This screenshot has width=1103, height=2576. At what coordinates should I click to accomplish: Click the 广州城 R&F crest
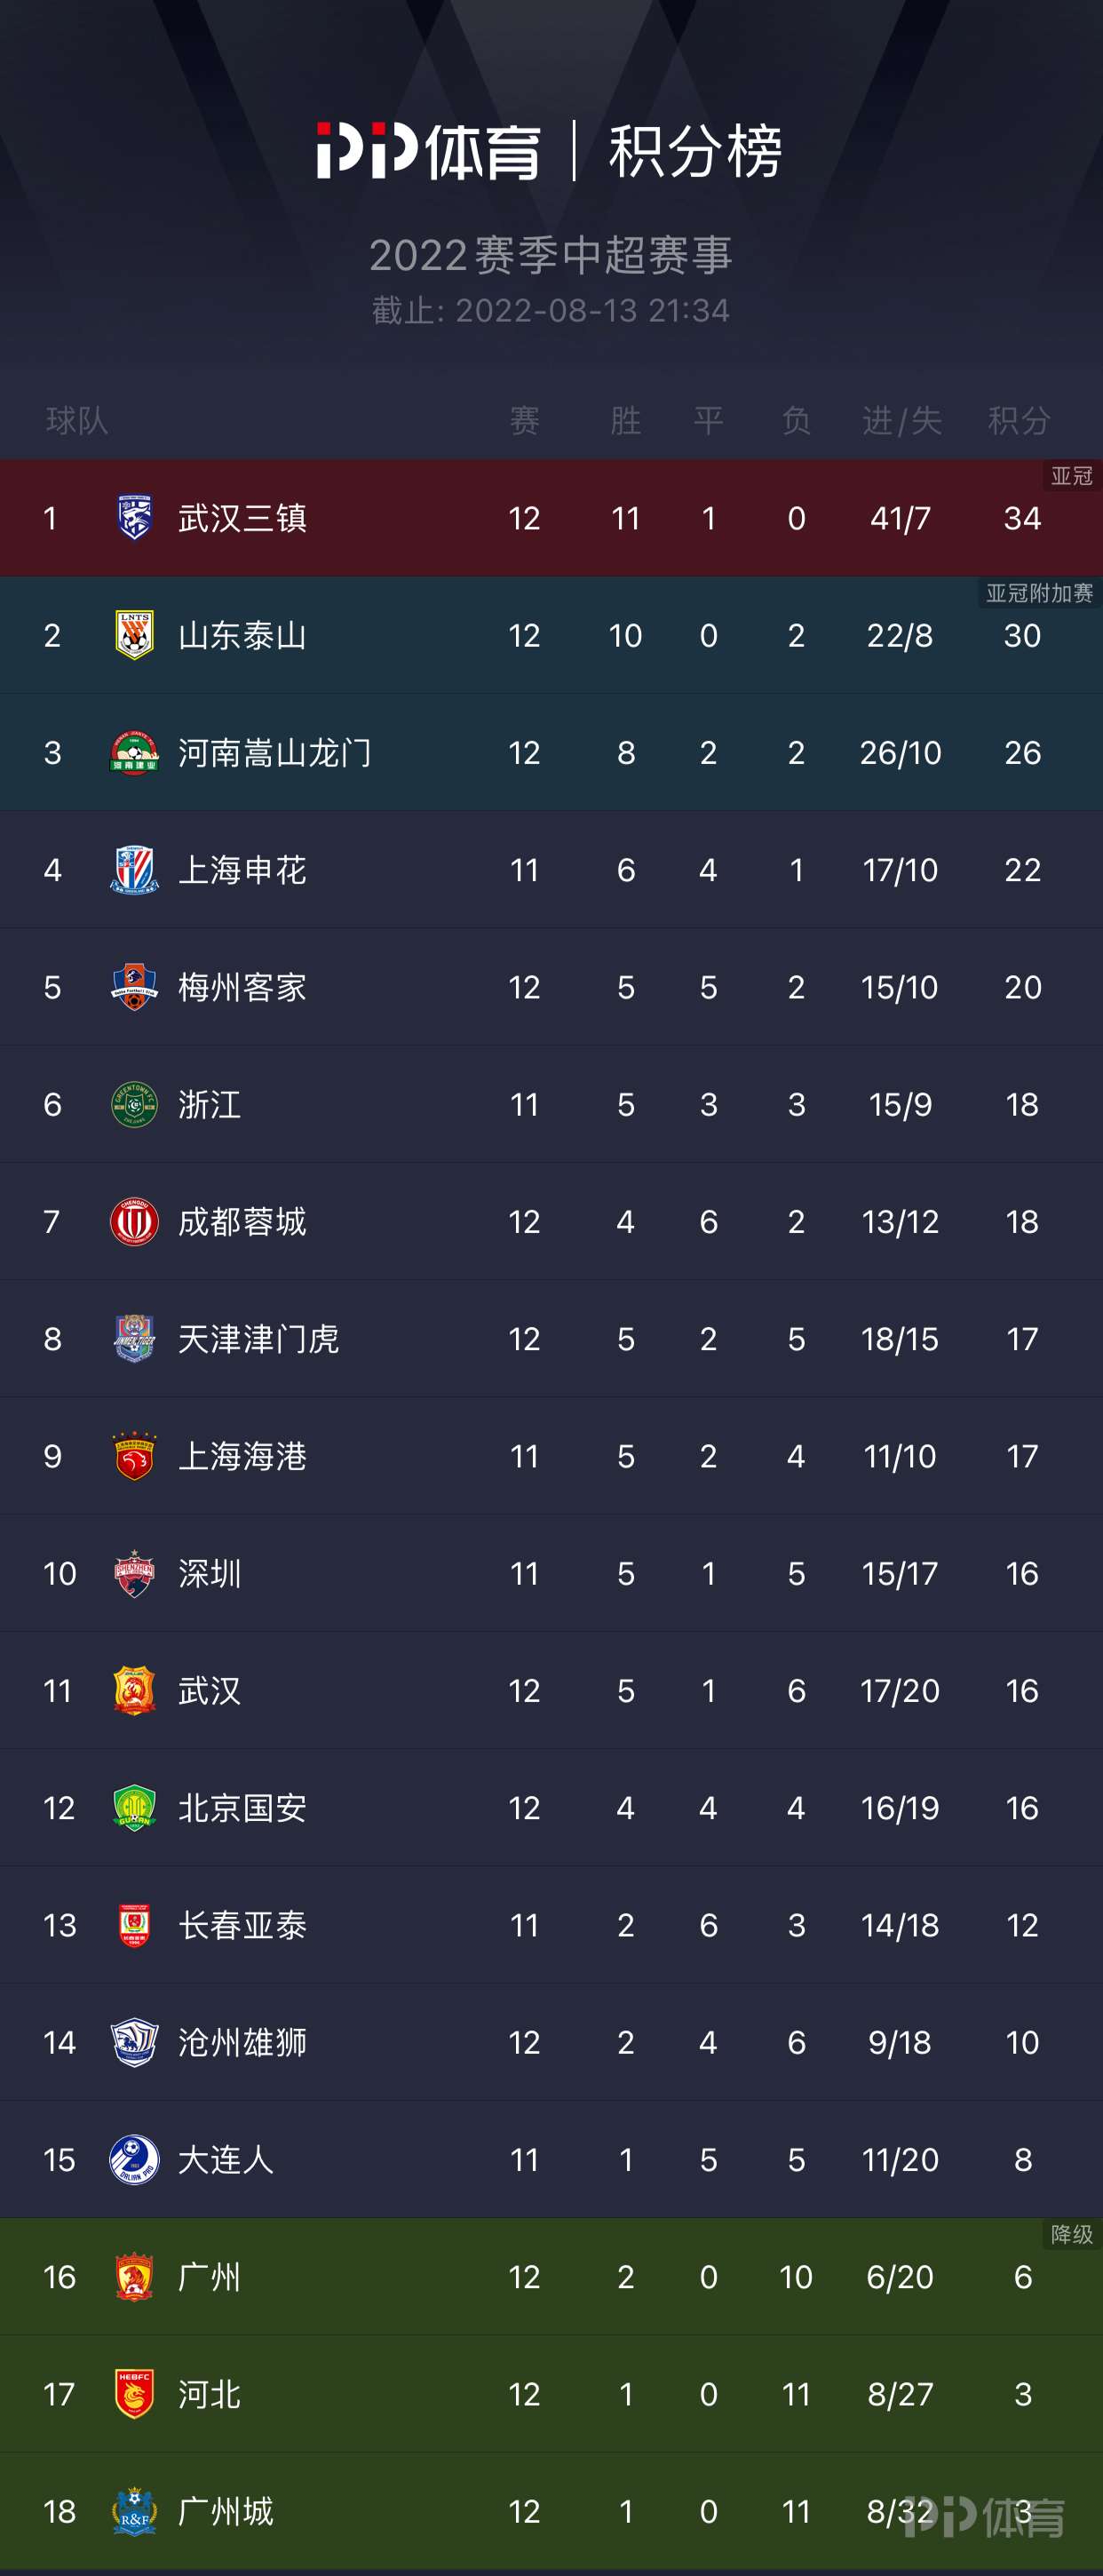(134, 2511)
